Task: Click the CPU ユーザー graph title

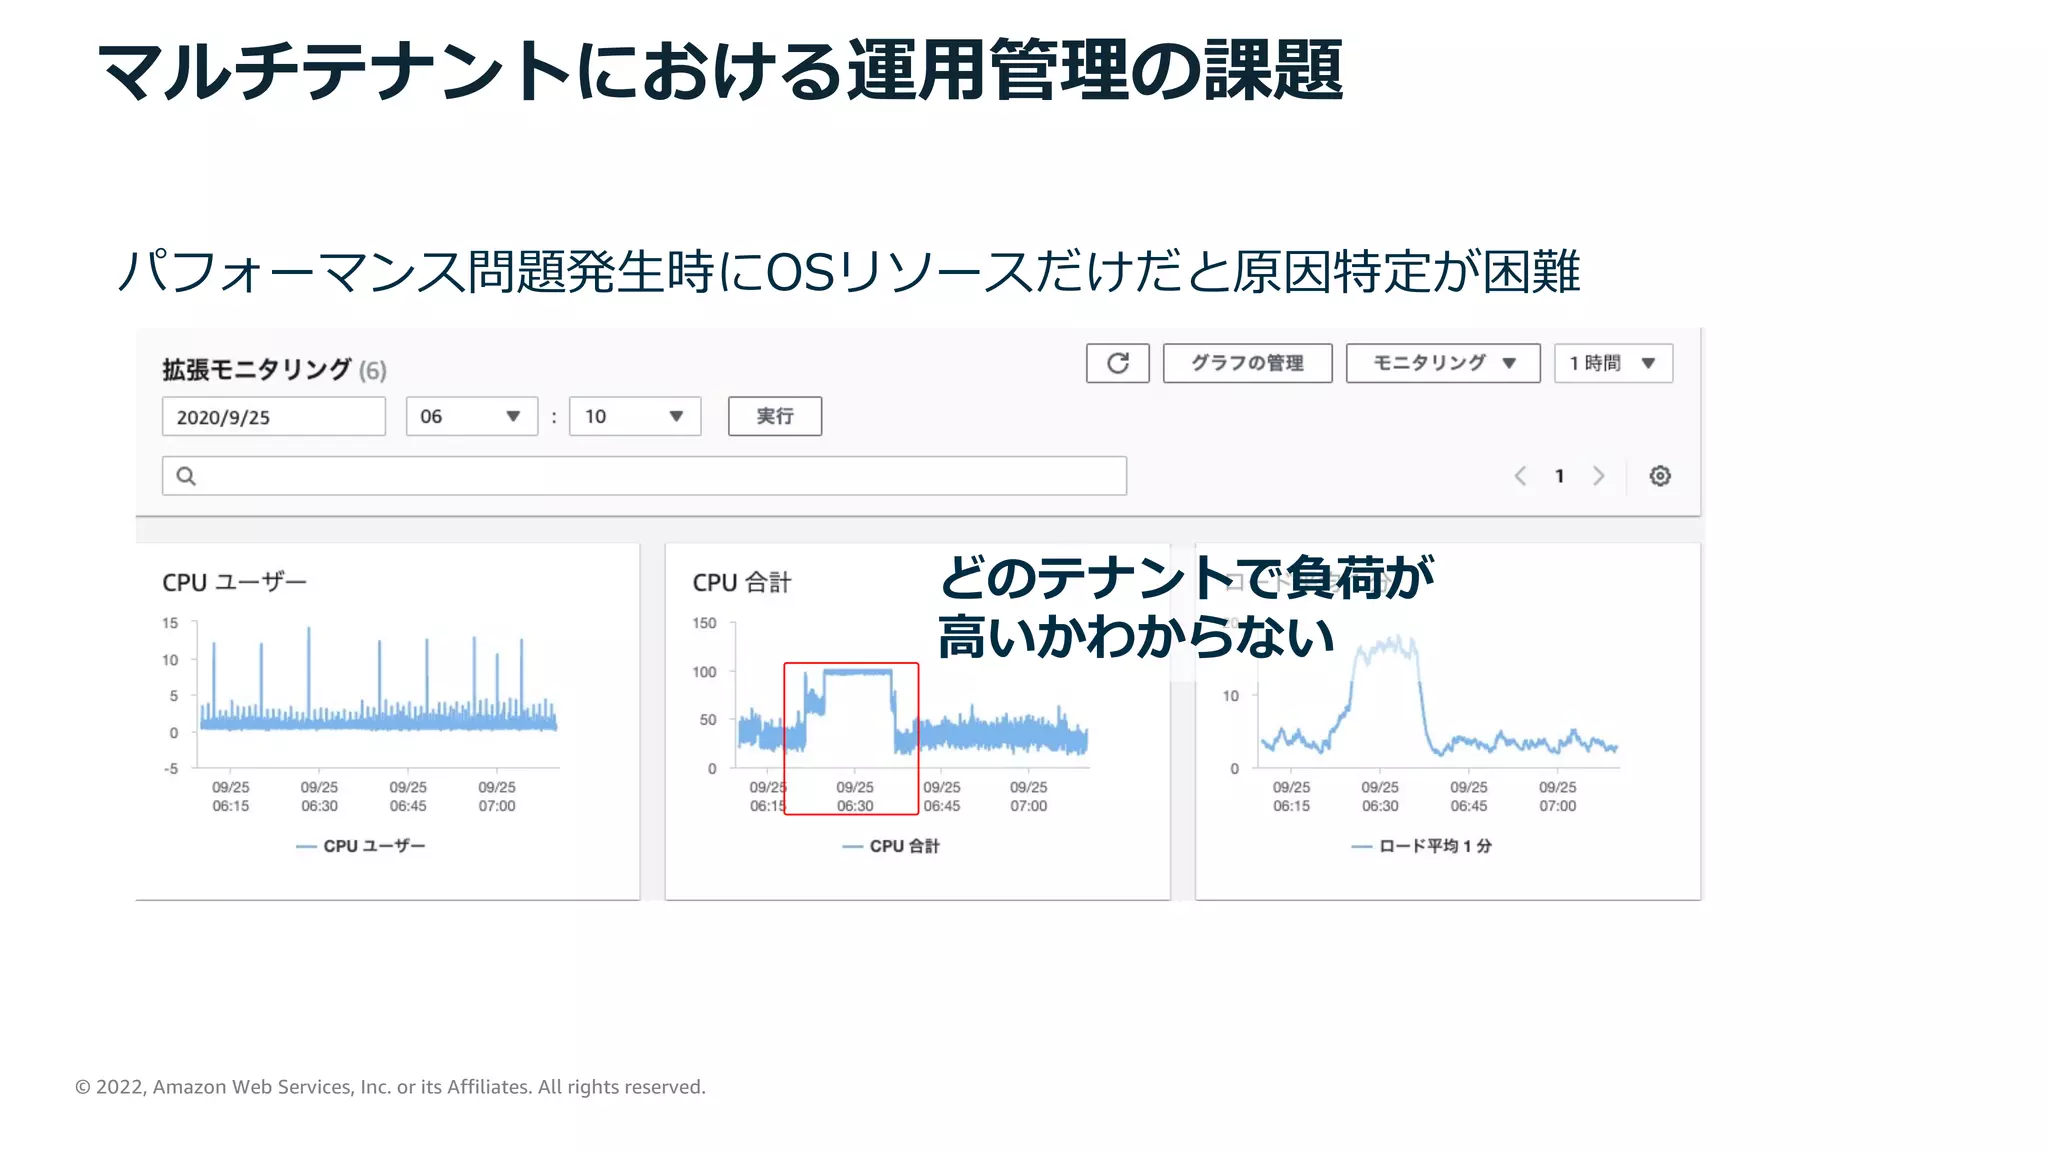Action: click(234, 582)
